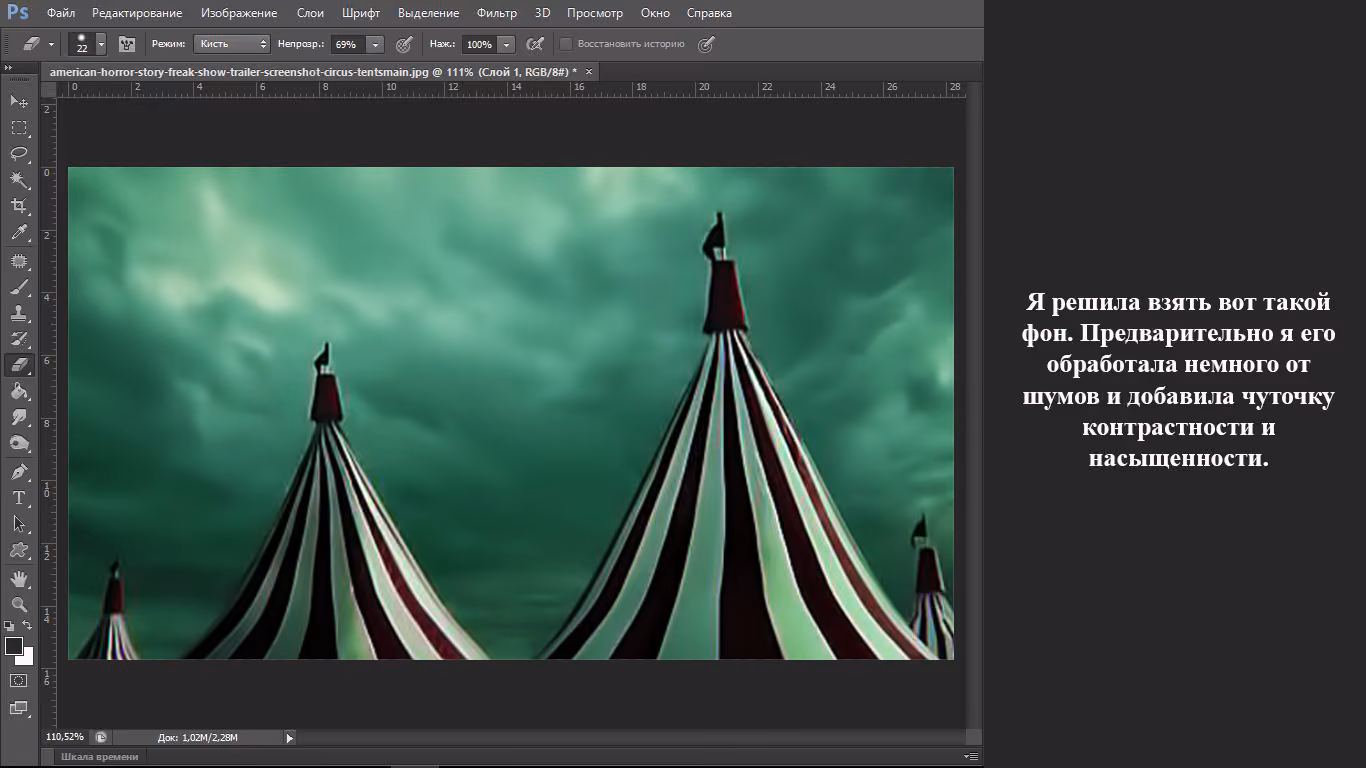Image resolution: width=1366 pixels, height=768 pixels.
Task: Expand the status bar info arrow
Action: pyautogui.click(x=290, y=738)
